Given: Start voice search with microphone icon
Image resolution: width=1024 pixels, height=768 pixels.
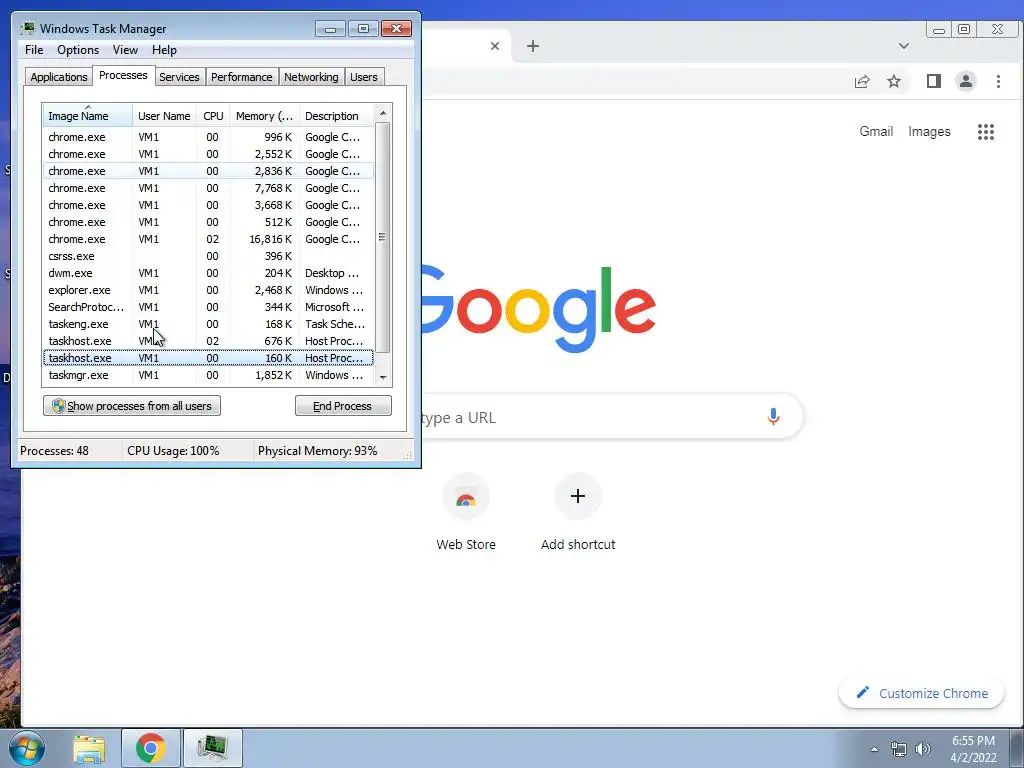Looking at the screenshot, I should [773, 417].
